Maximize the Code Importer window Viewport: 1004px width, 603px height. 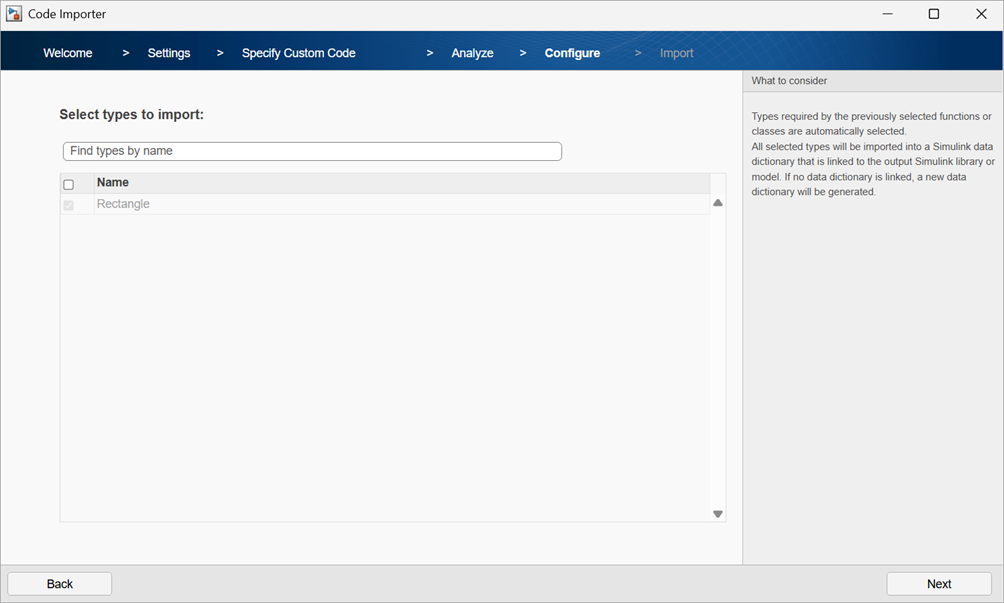click(x=933, y=13)
